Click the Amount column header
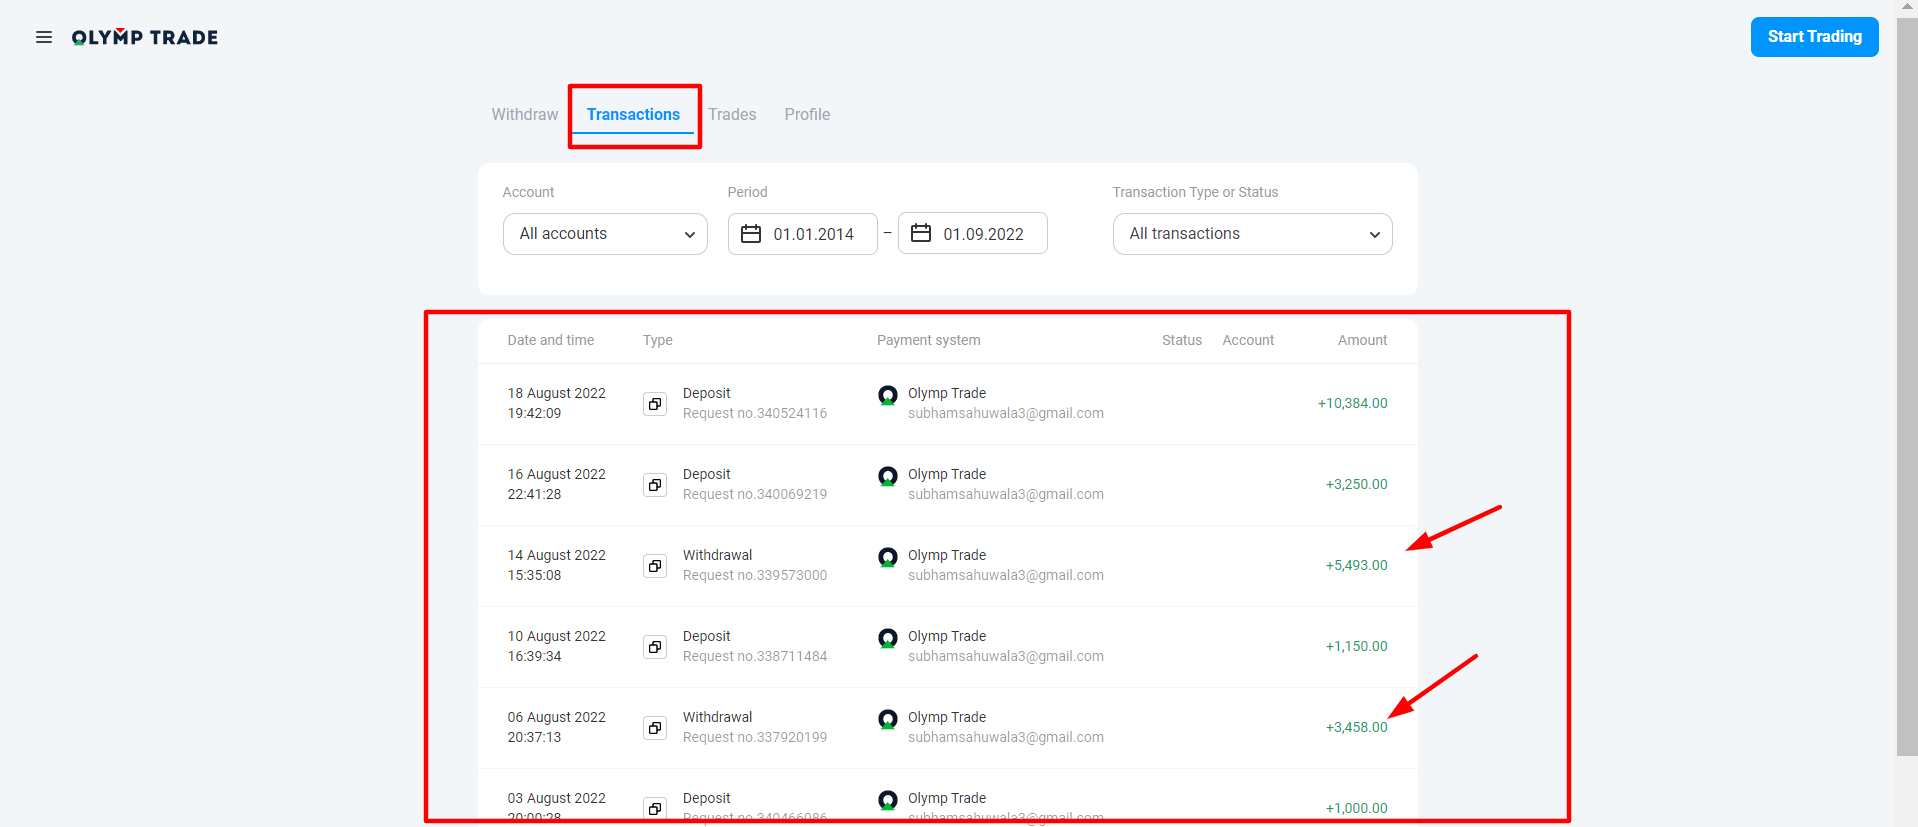Image resolution: width=1918 pixels, height=827 pixels. click(x=1363, y=340)
